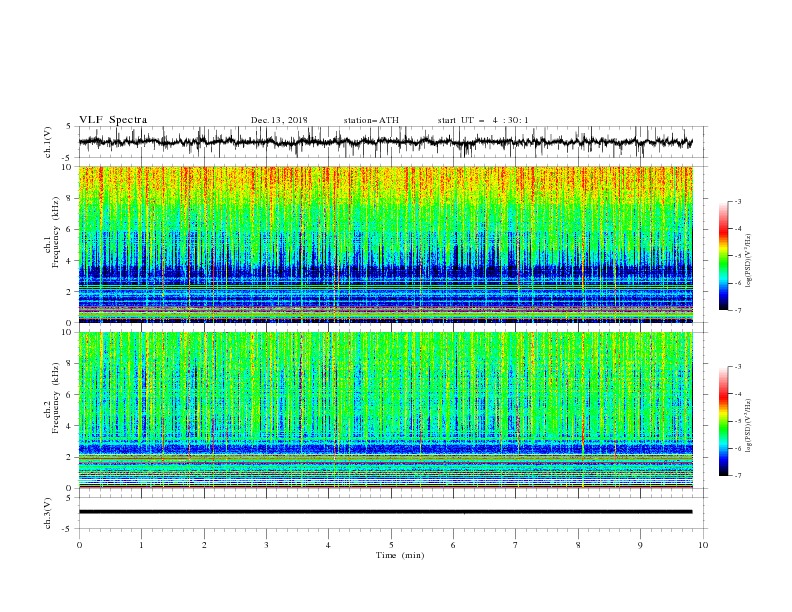The width and height of the screenshot is (792, 612).
Task: Click the "VLF Spectra" plot title
Action: 113,120
